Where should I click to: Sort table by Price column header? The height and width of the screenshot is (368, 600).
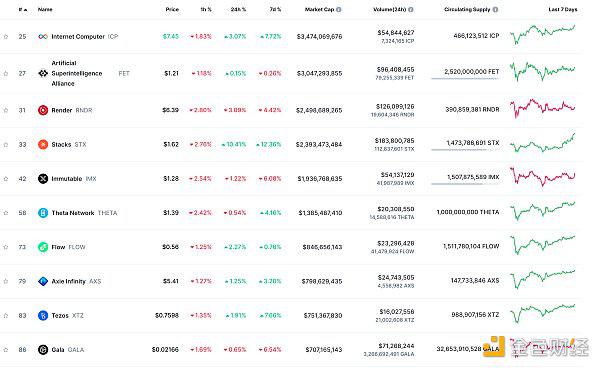click(172, 10)
